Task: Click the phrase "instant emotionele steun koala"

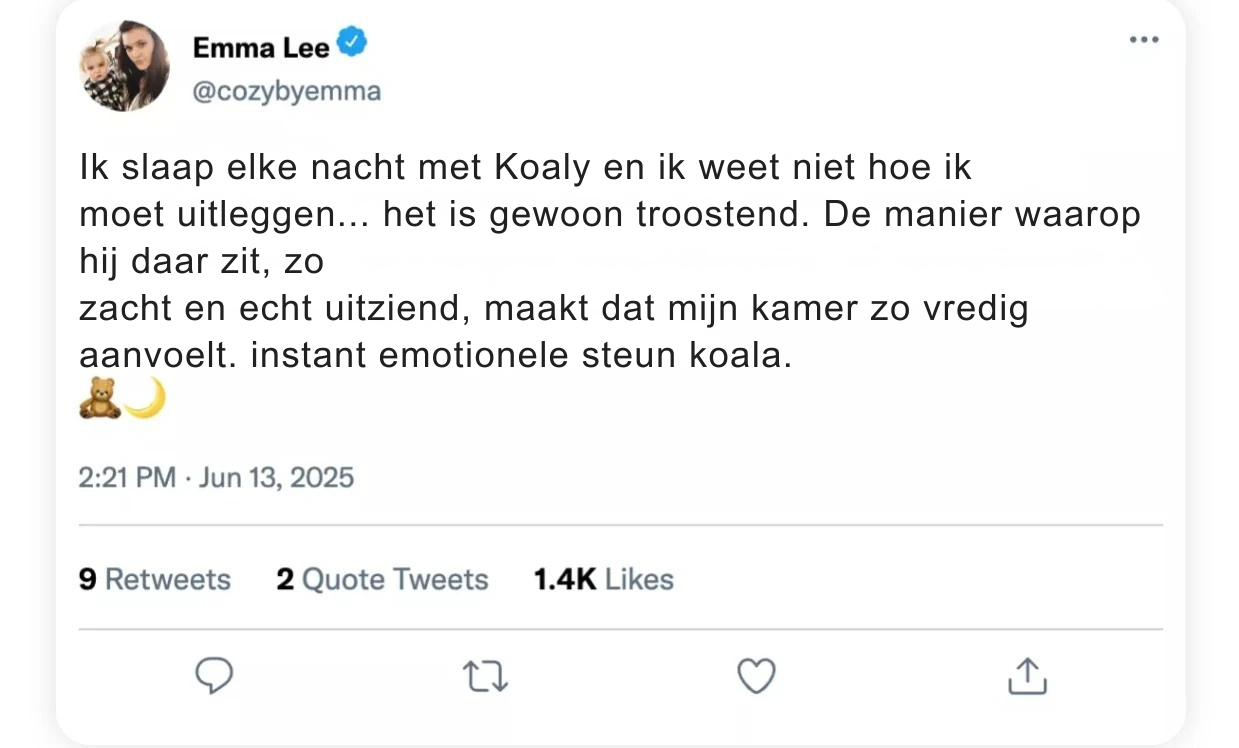Action: [520, 355]
